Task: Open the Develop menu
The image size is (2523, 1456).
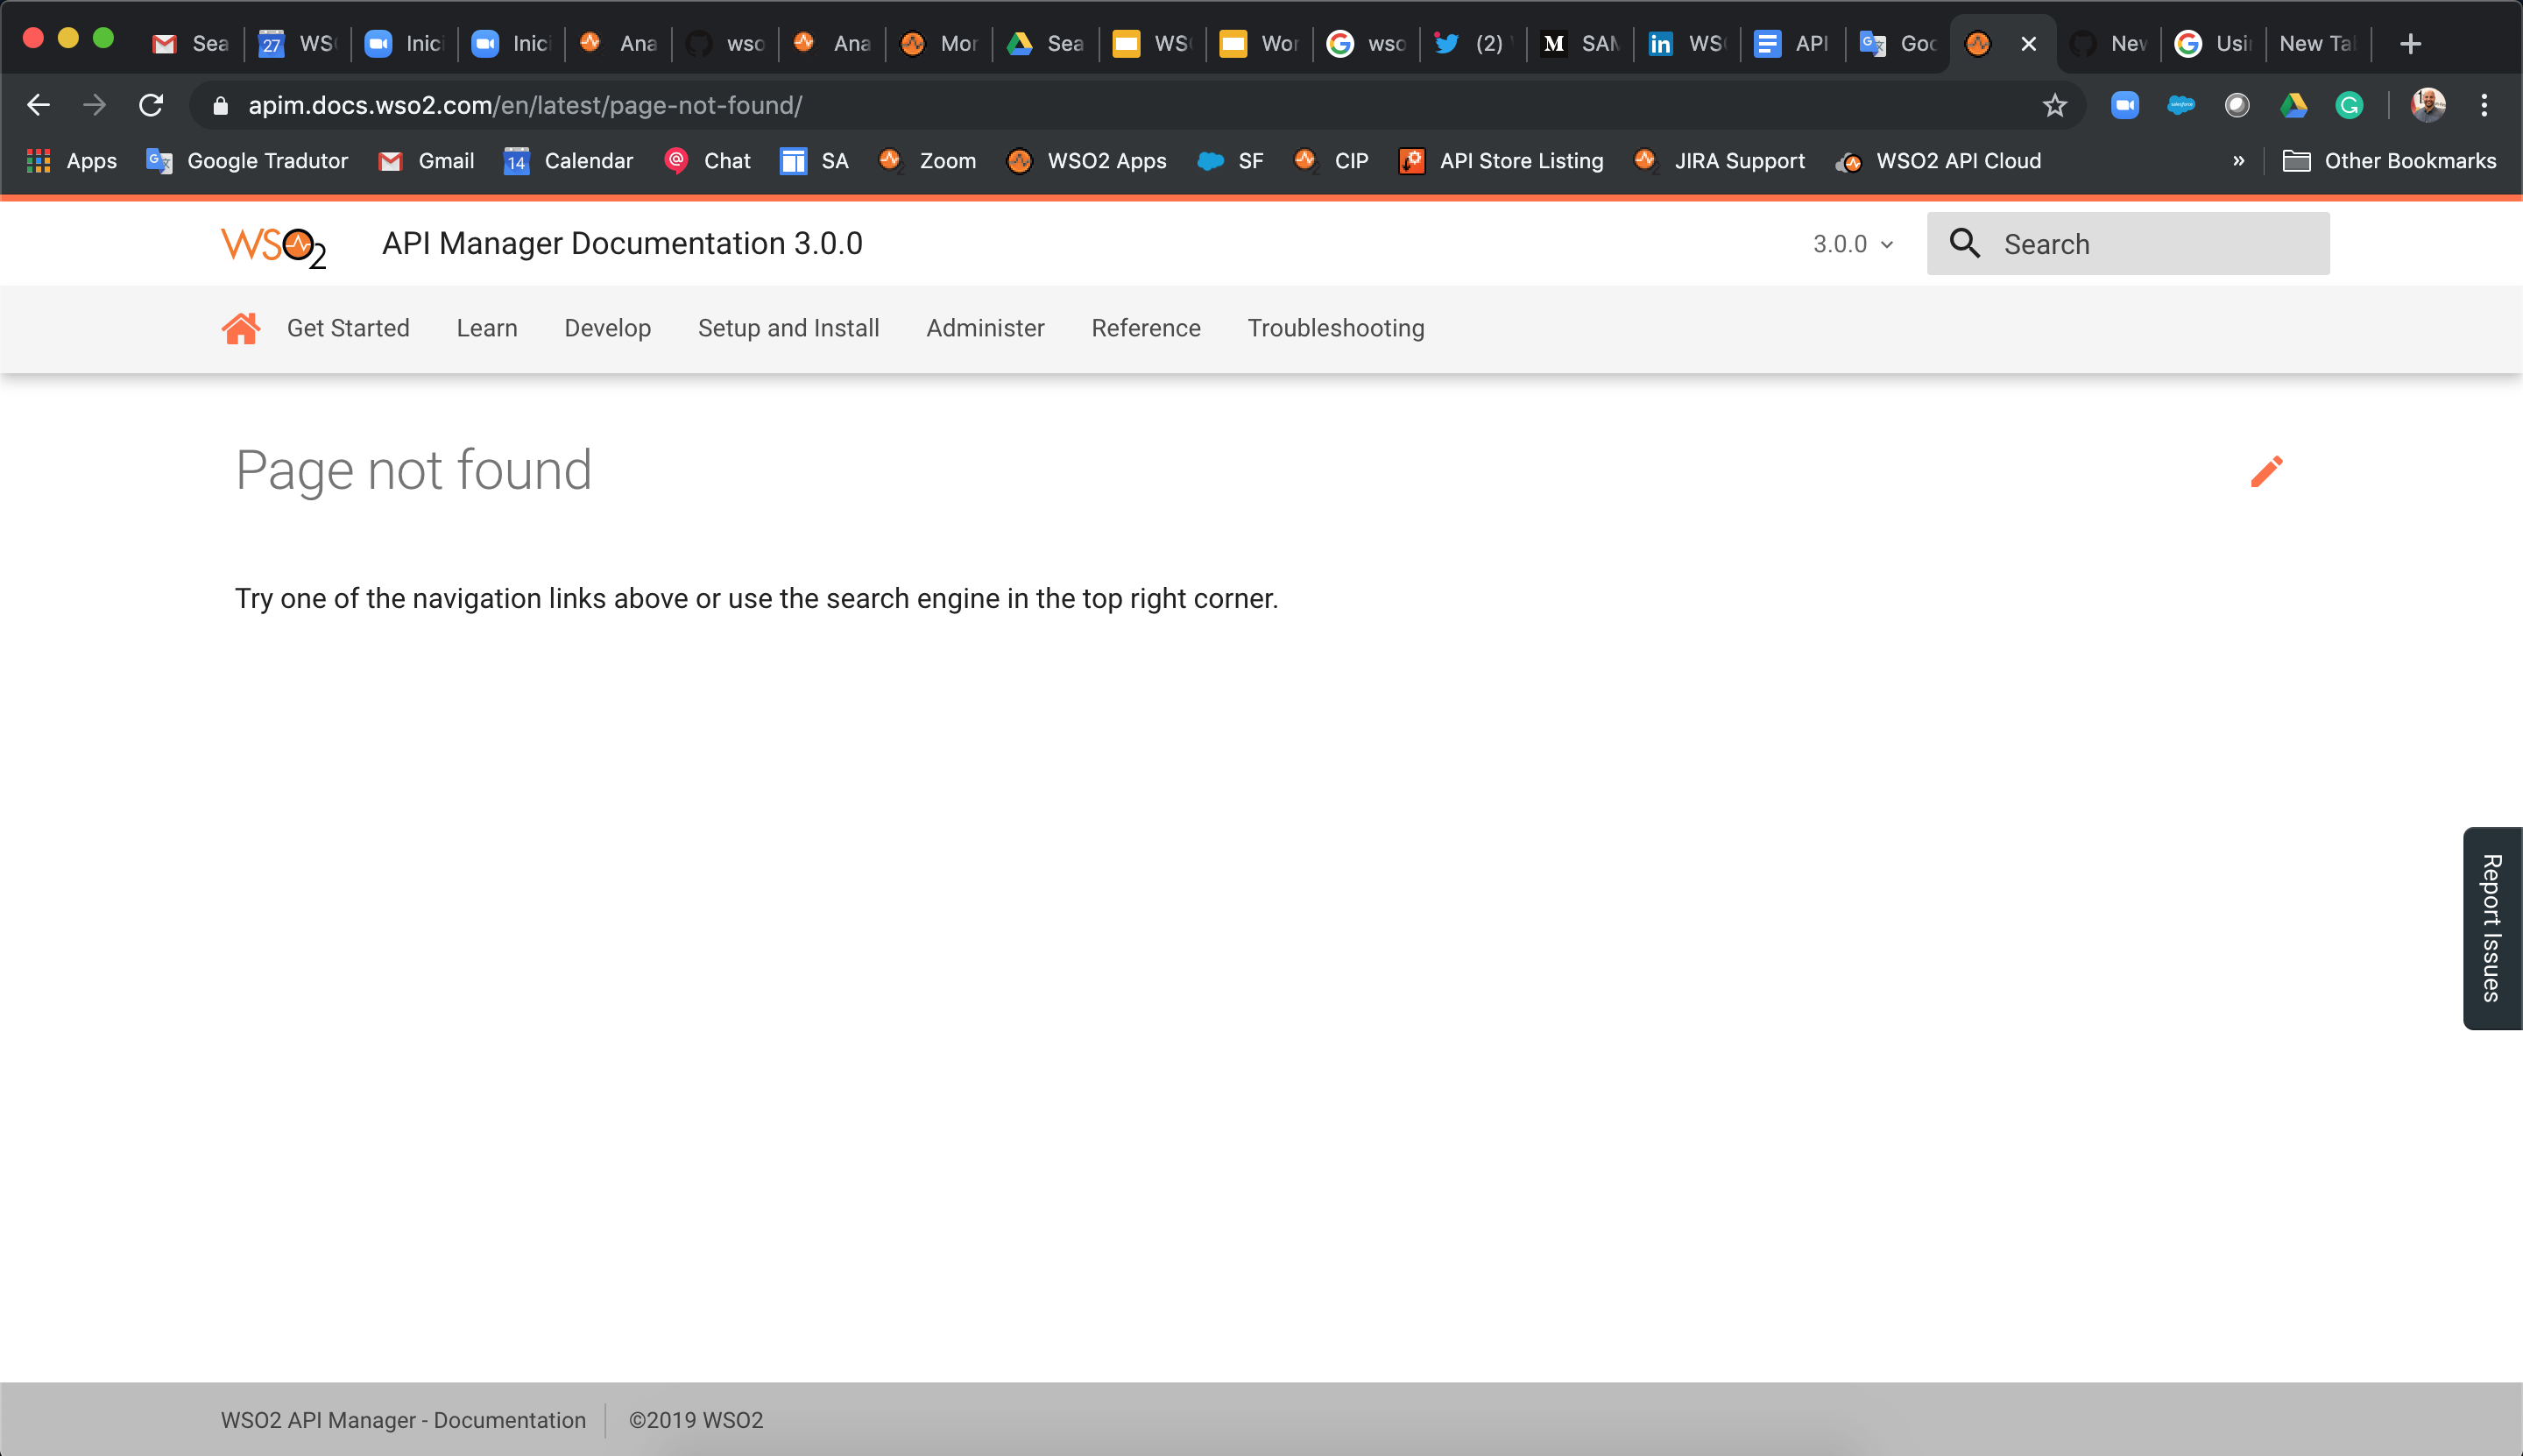Action: point(607,328)
